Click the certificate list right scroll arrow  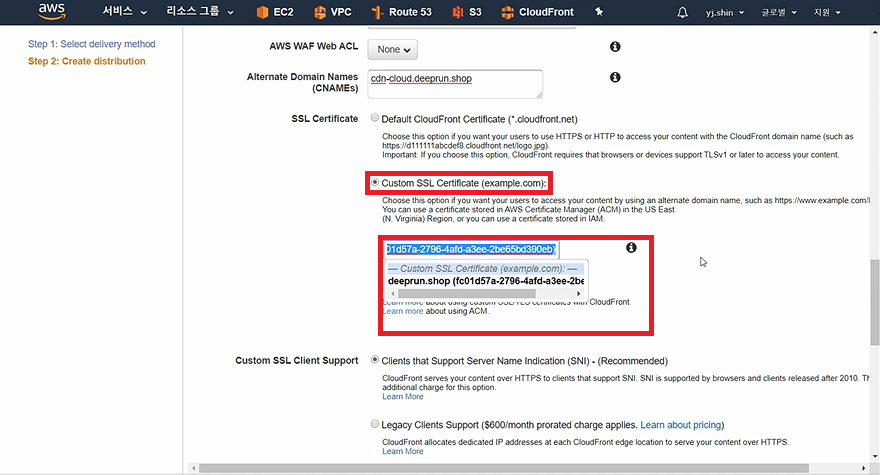coord(579,294)
